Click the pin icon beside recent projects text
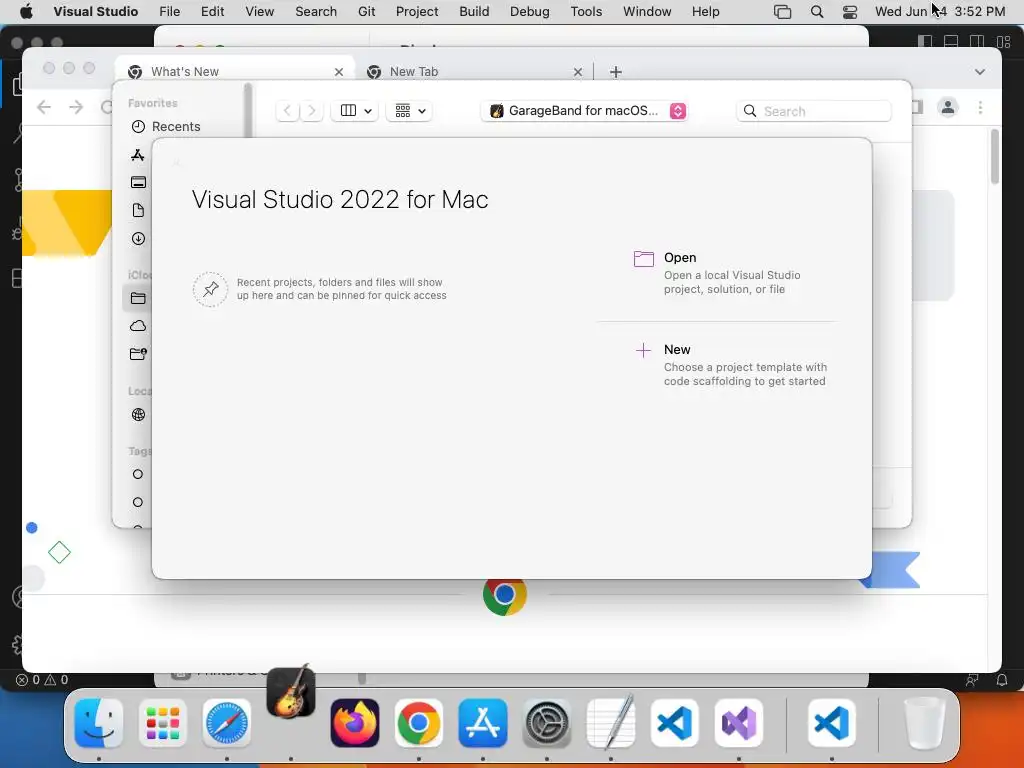The height and width of the screenshot is (768, 1024). tap(210, 289)
